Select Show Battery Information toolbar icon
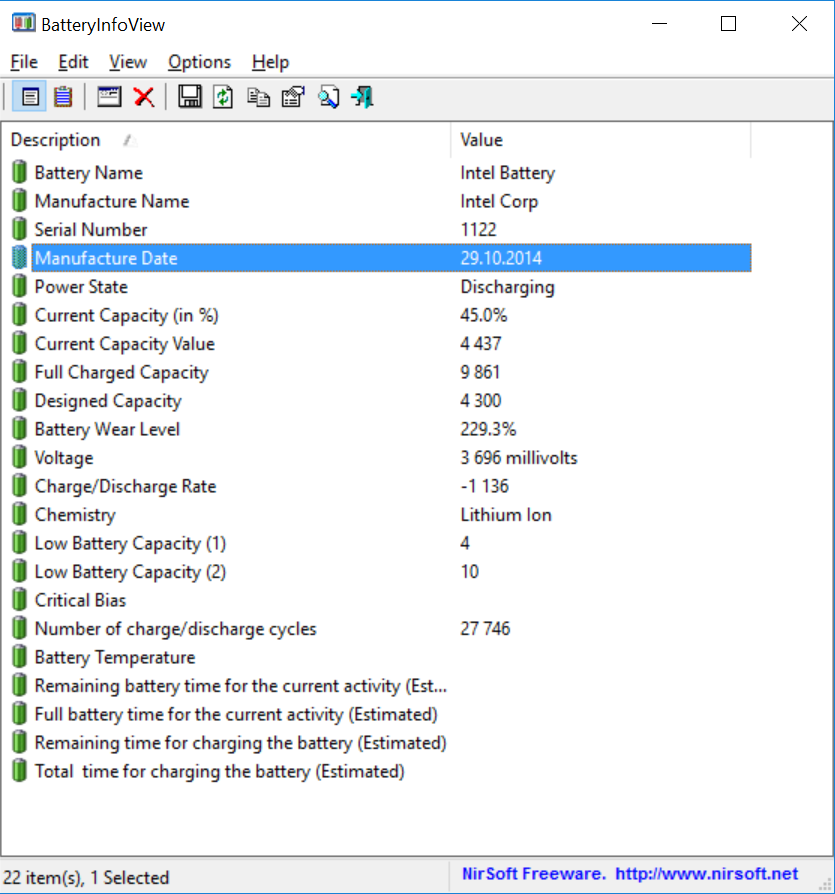The height and width of the screenshot is (894, 835). [30, 97]
